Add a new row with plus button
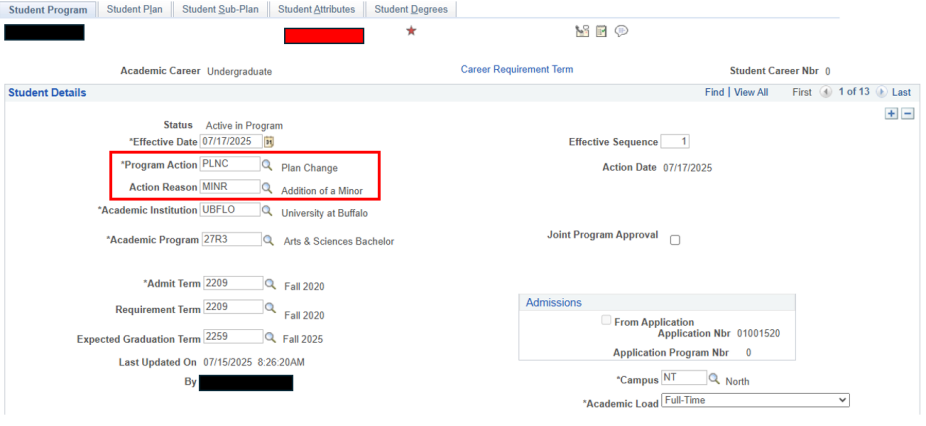 891,114
